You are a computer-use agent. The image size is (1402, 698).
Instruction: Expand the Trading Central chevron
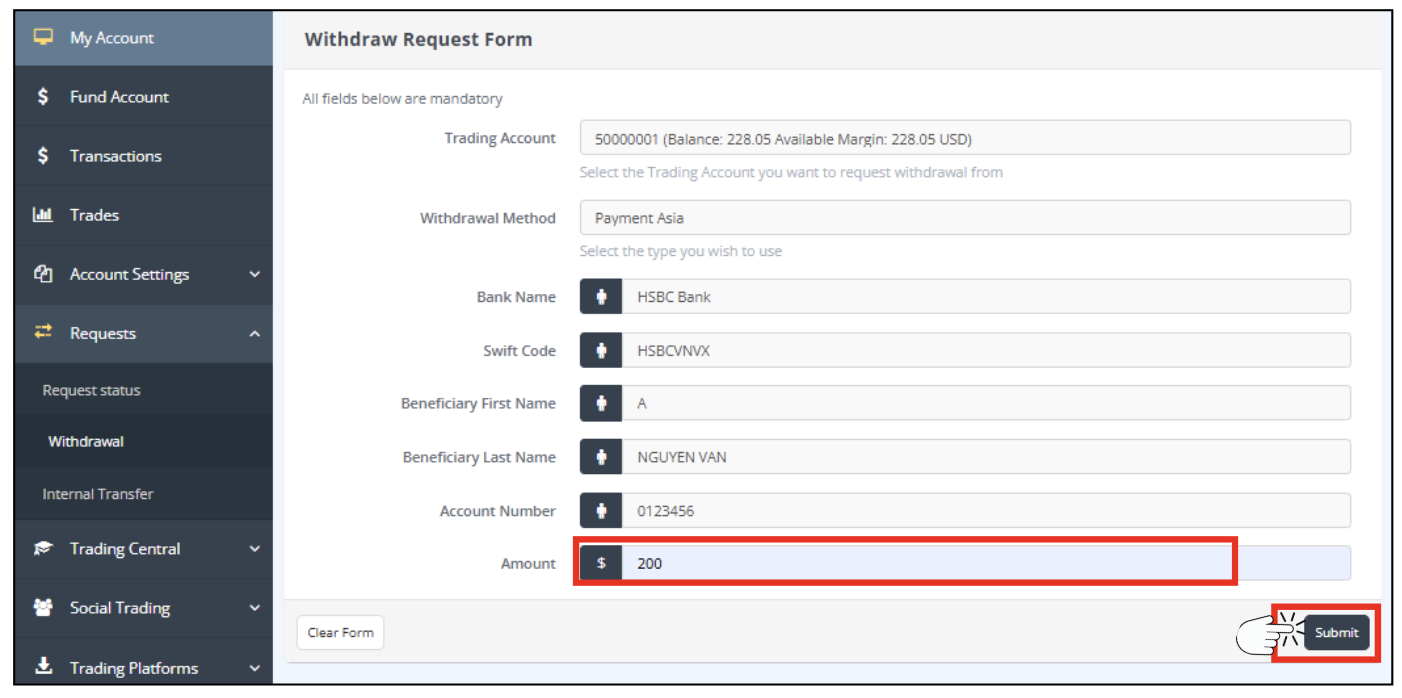pos(254,549)
